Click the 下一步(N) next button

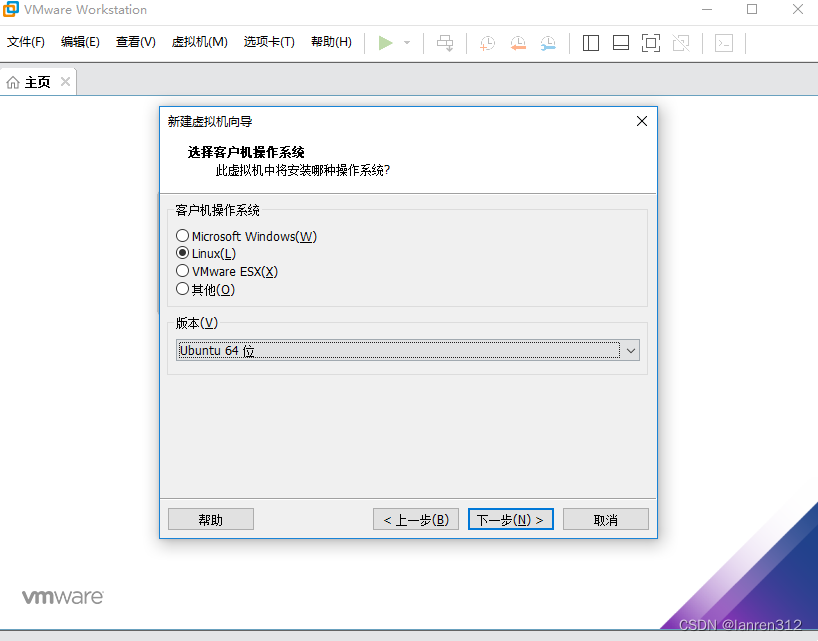pyautogui.click(x=511, y=519)
